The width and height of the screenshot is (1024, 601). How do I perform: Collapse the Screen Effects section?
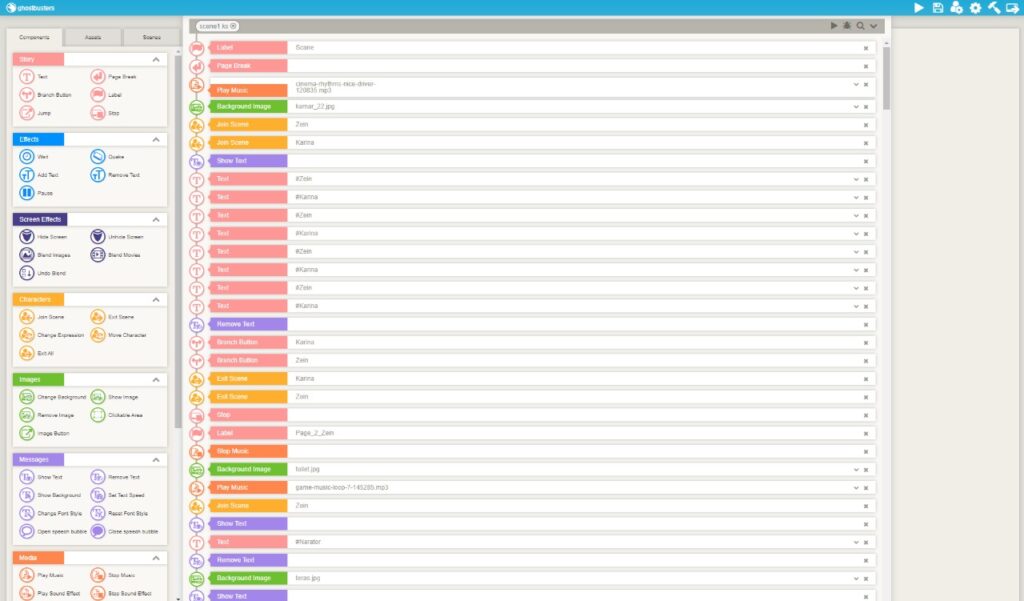(x=156, y=219)
